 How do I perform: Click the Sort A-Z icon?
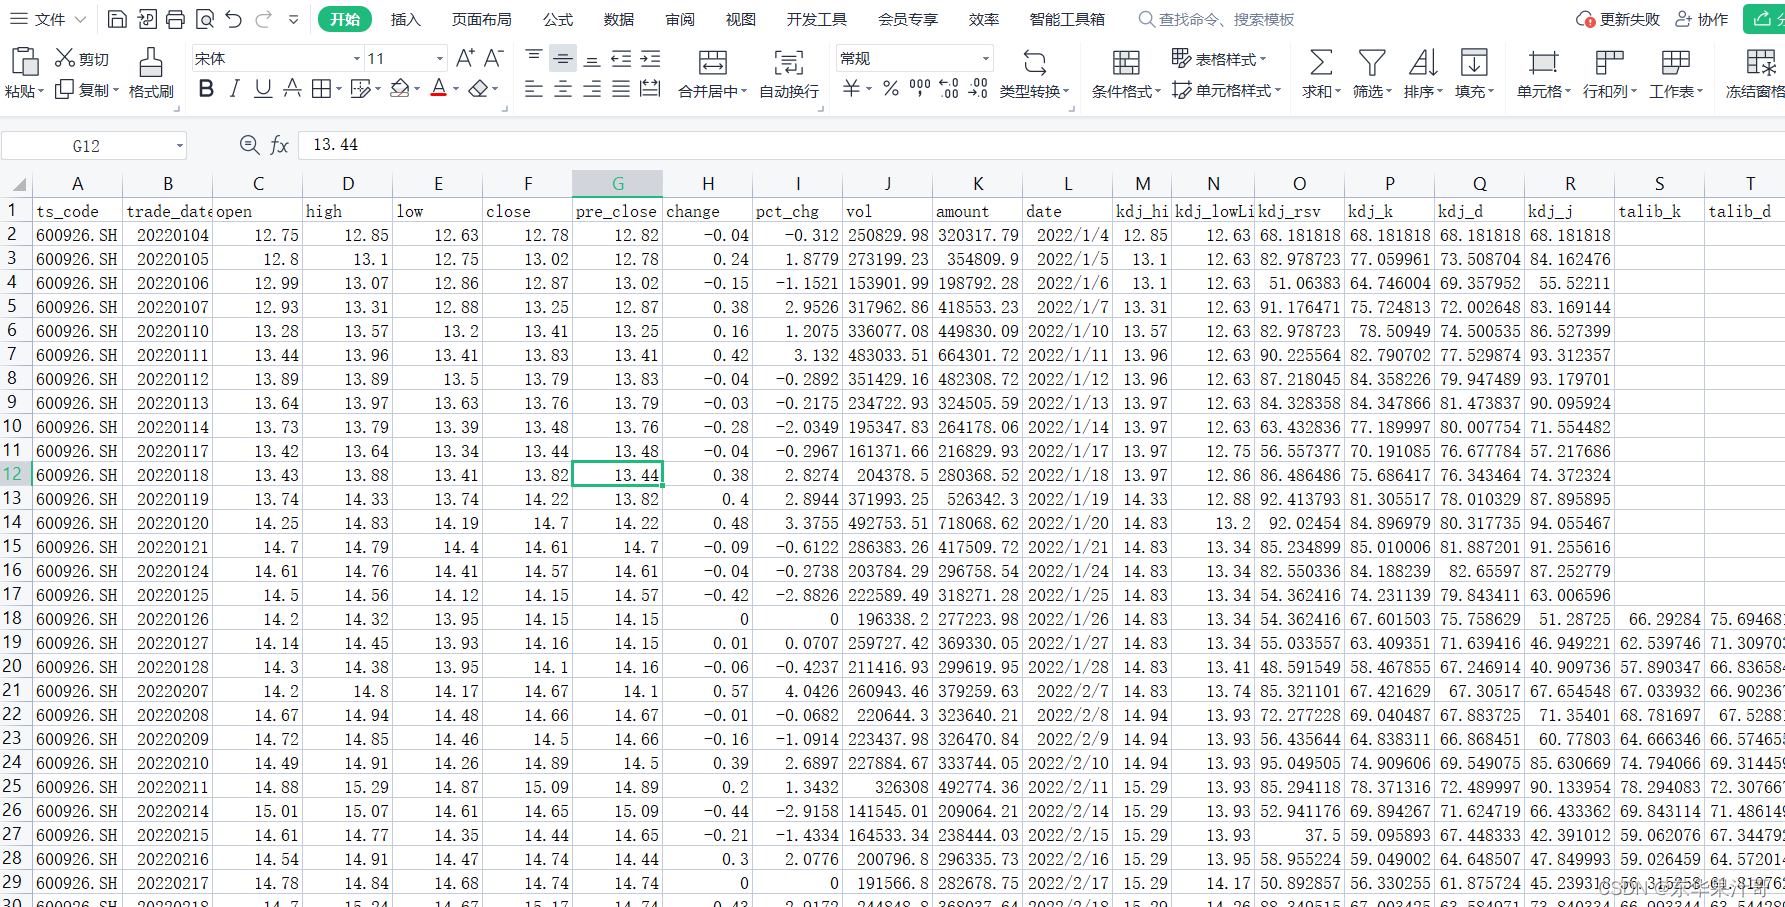click(1423, 62)
